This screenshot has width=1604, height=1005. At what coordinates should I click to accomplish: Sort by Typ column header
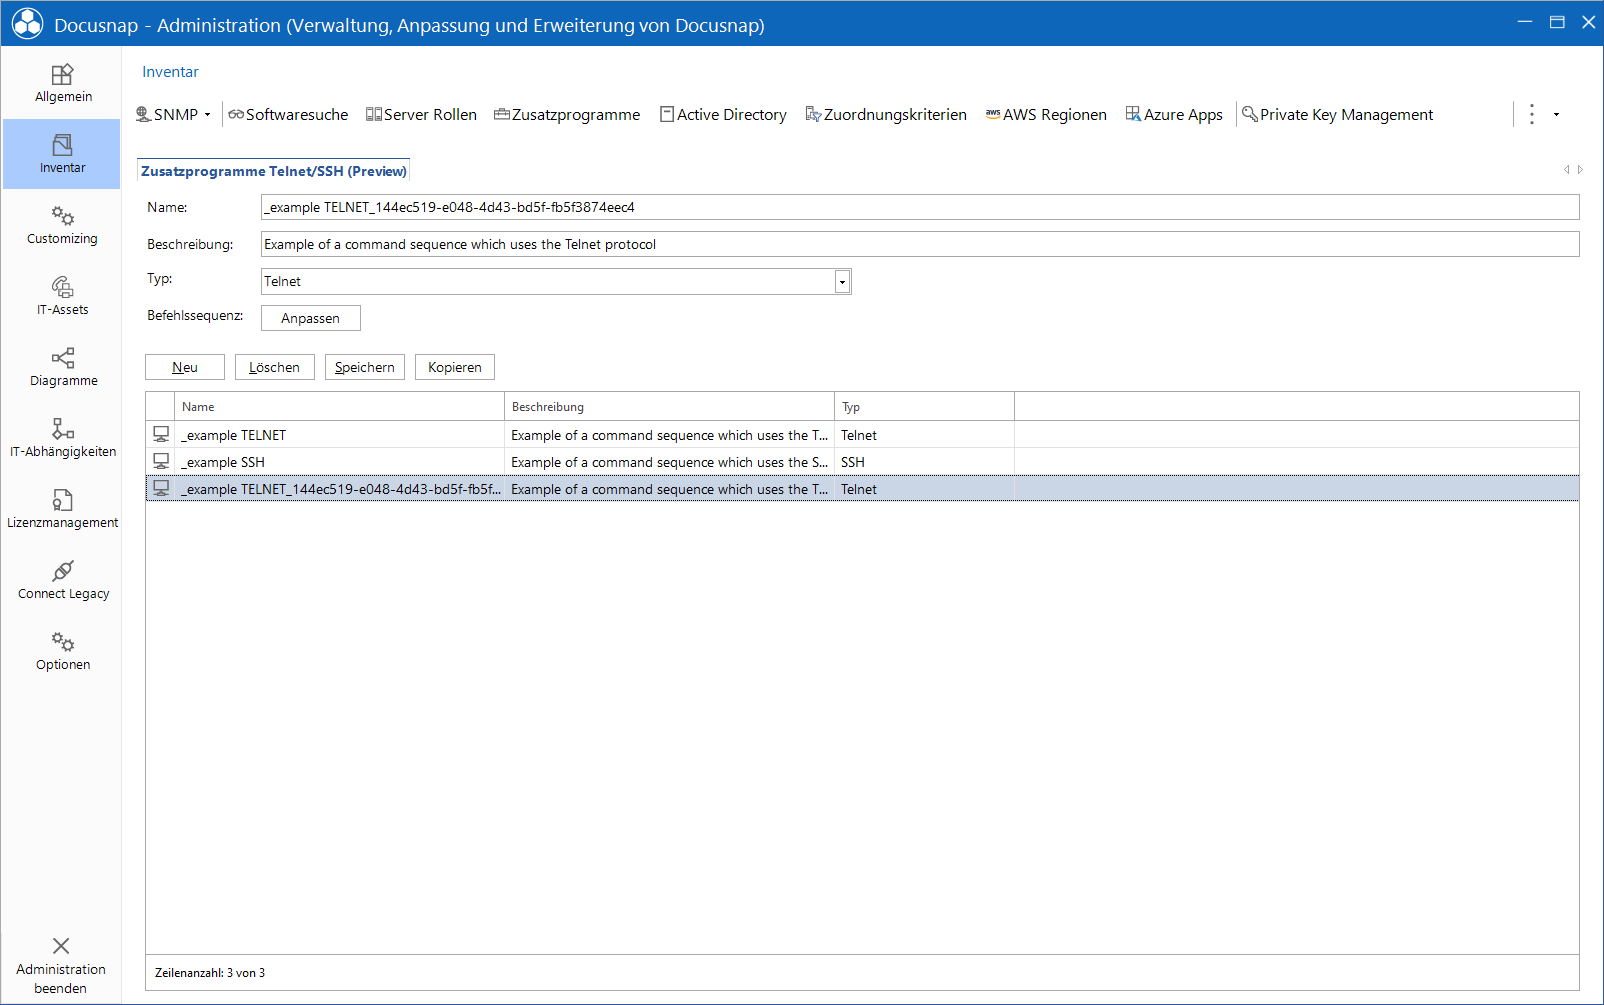[925, 406]
